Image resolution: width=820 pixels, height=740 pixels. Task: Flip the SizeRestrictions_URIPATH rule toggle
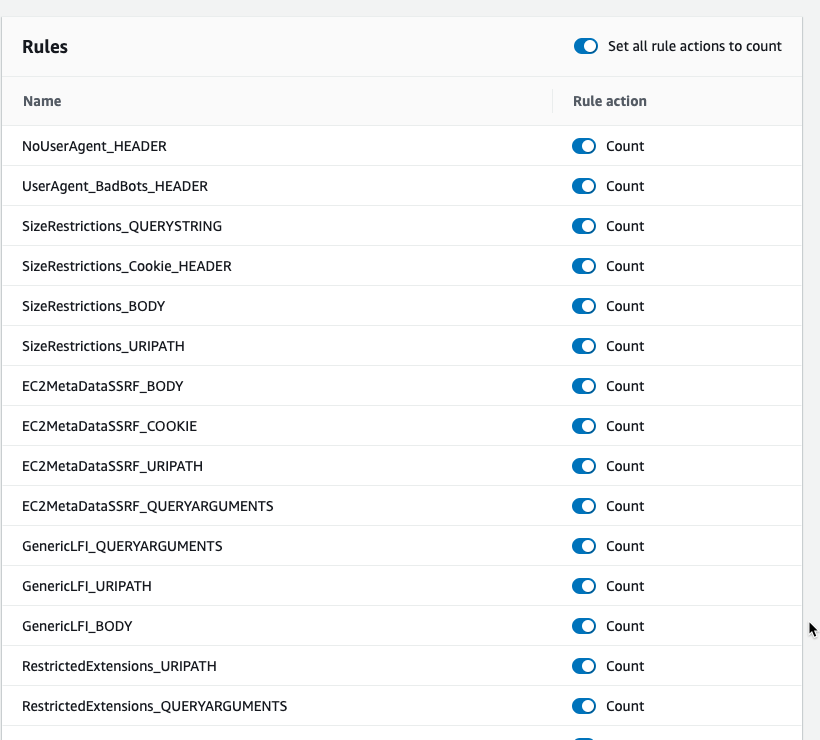click(x=584, y=346)
